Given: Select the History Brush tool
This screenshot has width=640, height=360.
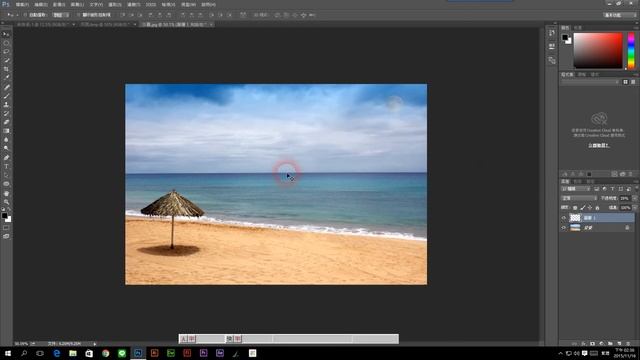Looking at the screenshot, I should click(6, 113).
